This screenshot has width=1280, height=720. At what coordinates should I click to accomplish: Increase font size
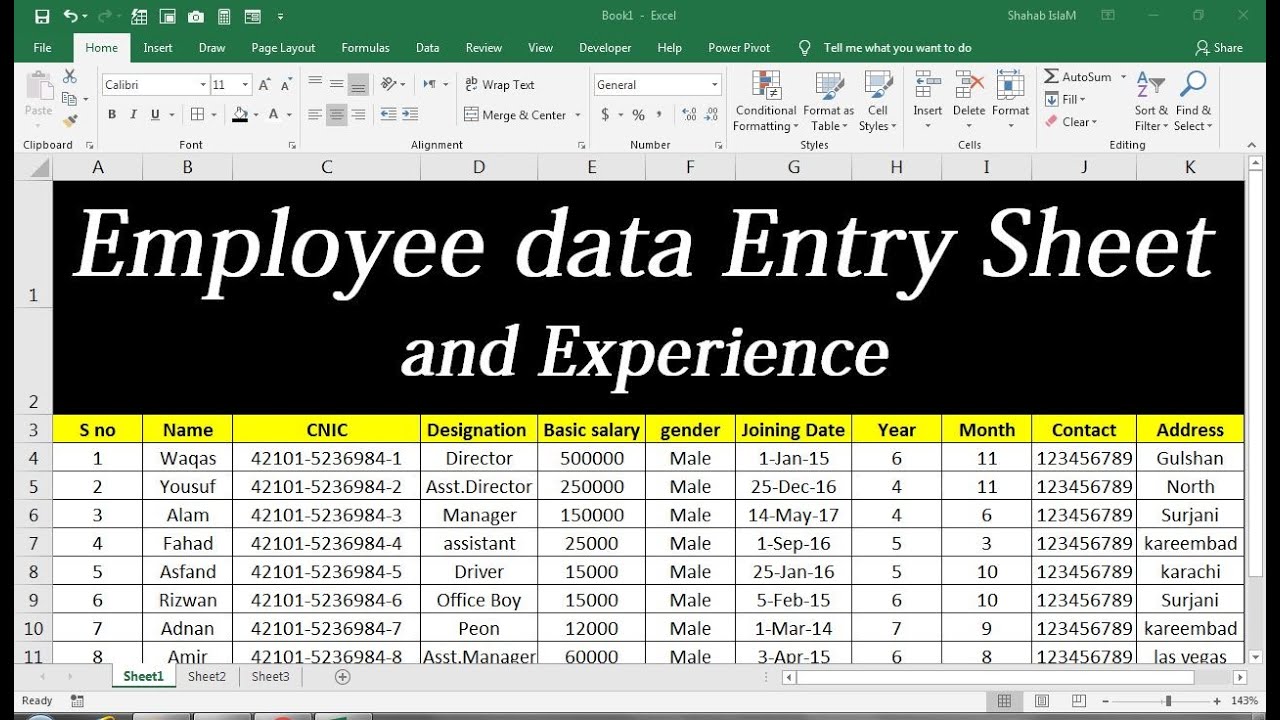click(264, 85)
